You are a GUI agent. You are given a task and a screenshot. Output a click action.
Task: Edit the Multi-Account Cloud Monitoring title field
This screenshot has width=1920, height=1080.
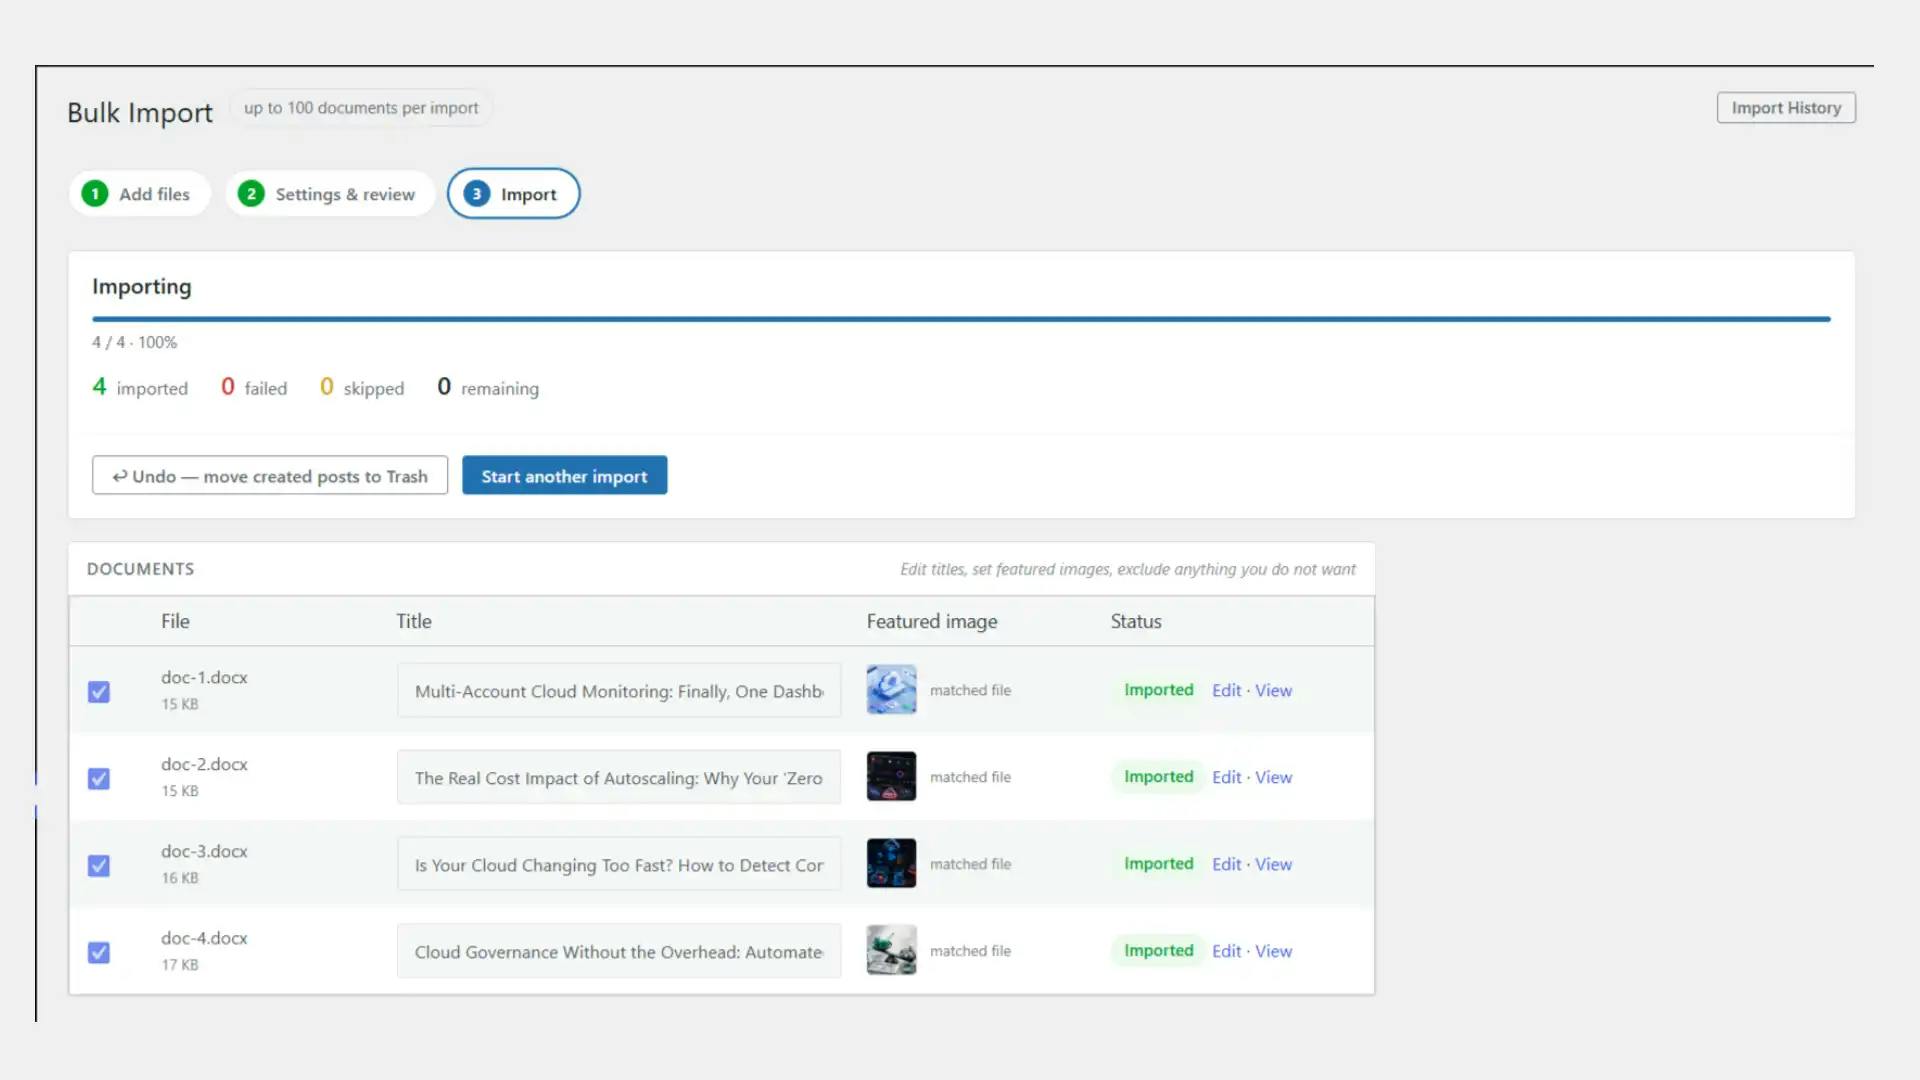point(619,691)
